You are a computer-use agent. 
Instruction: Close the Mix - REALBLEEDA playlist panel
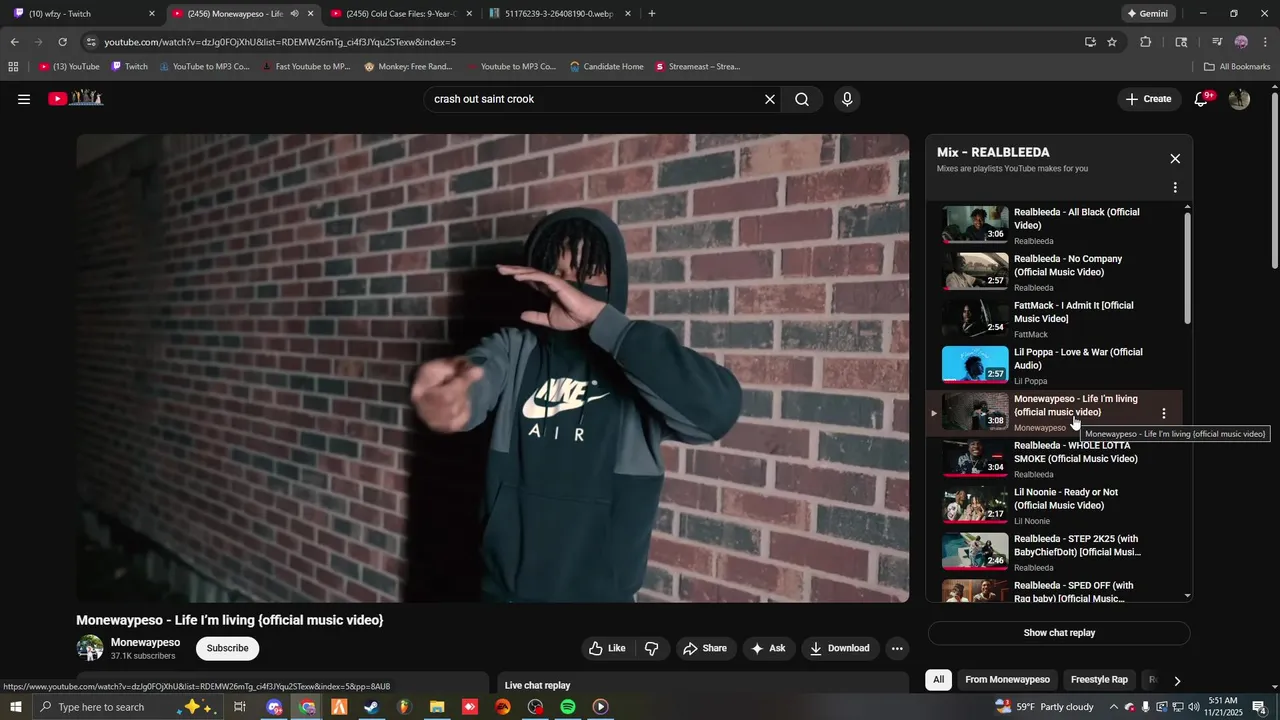coord(1175,158)
